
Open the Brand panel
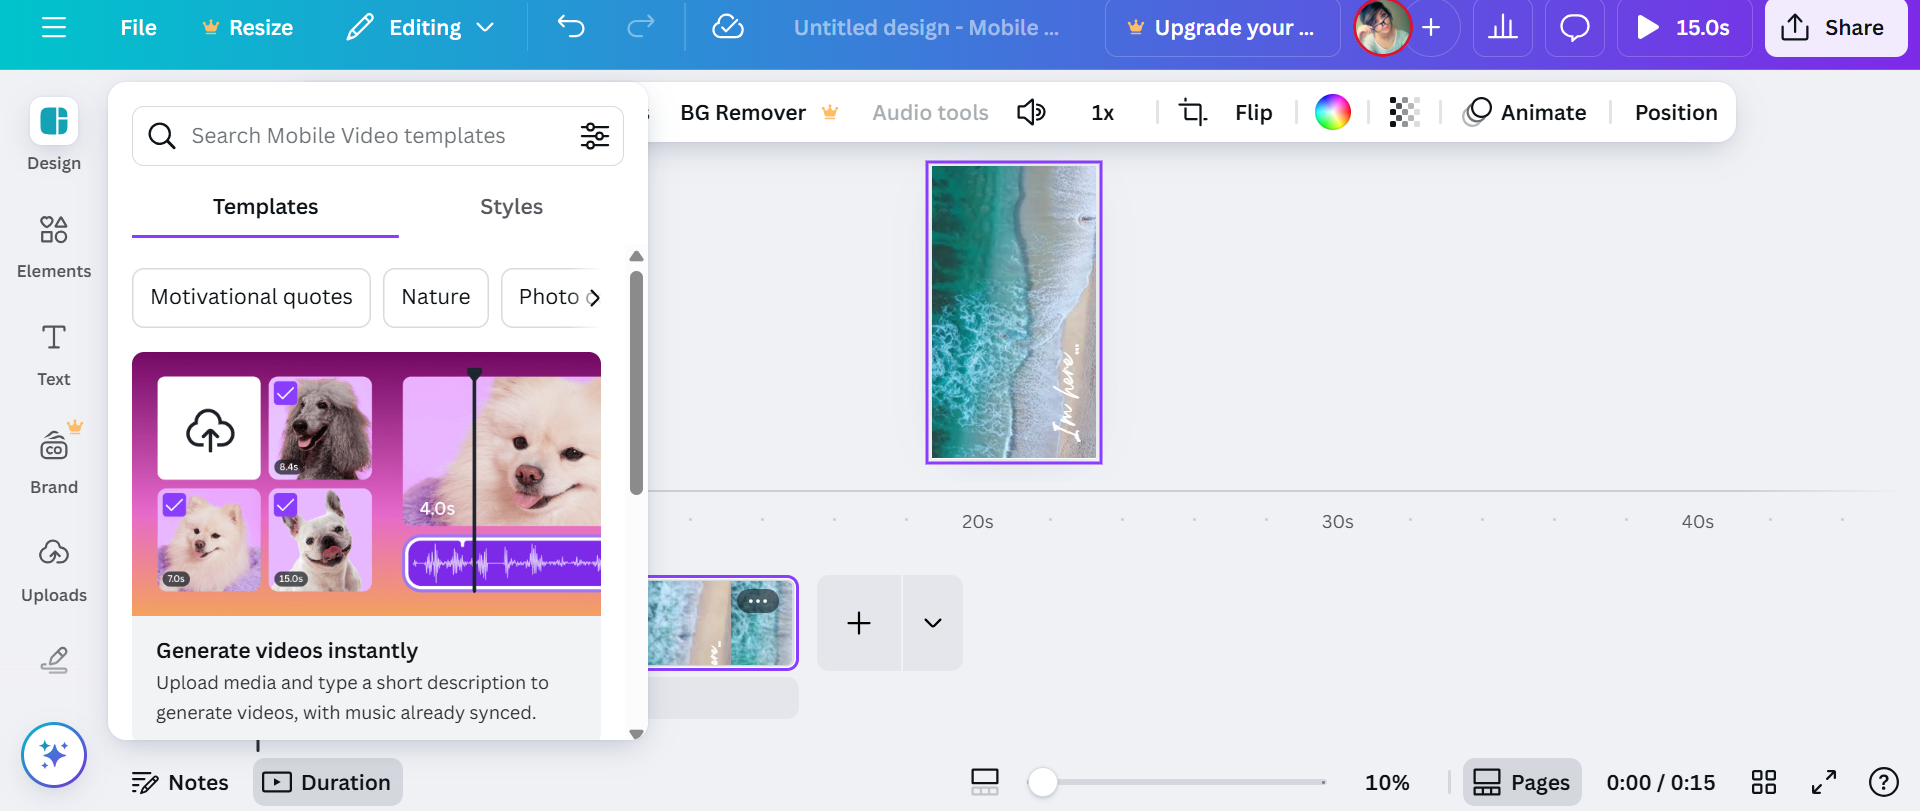54,460
